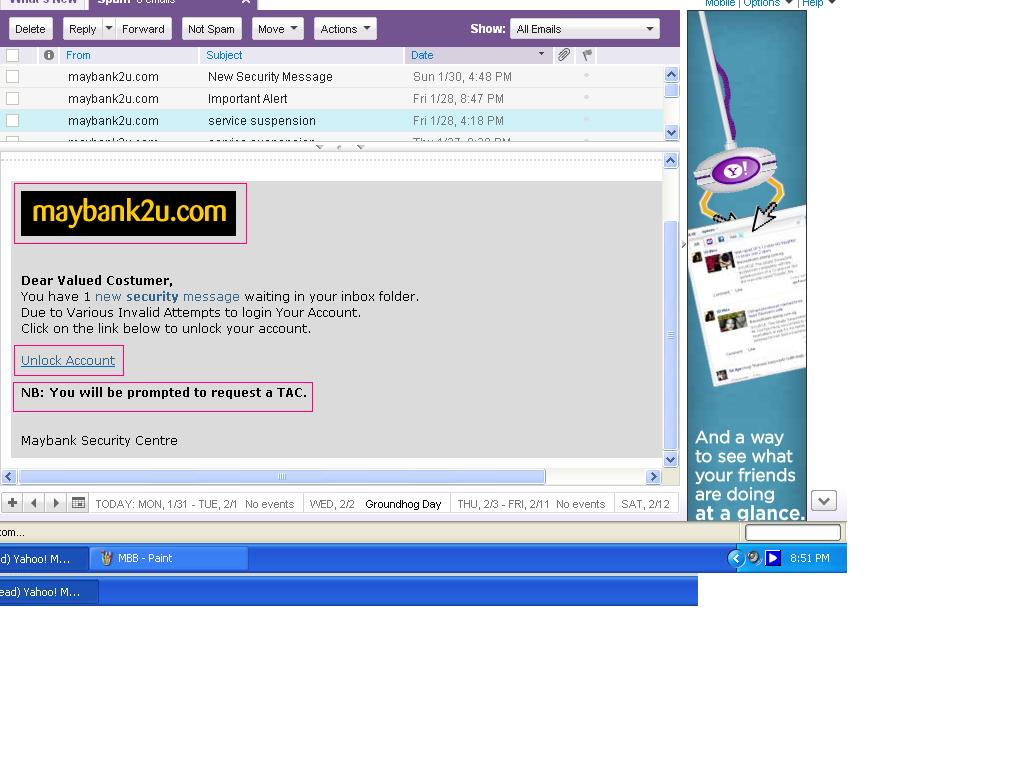Click the Options link

[x=761, y=3]
